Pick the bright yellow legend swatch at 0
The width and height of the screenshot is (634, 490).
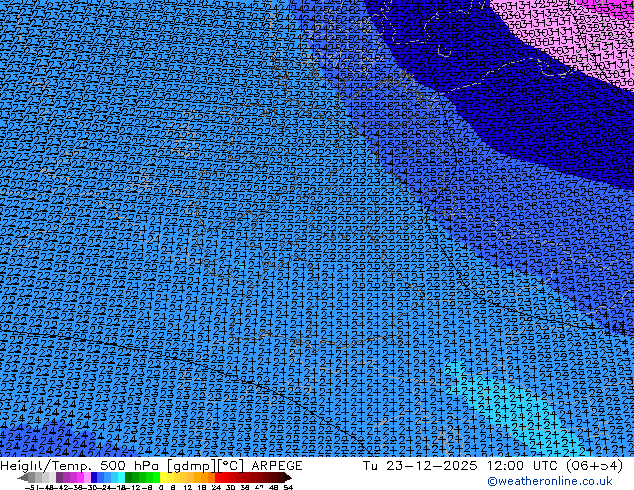click(163, 478)
